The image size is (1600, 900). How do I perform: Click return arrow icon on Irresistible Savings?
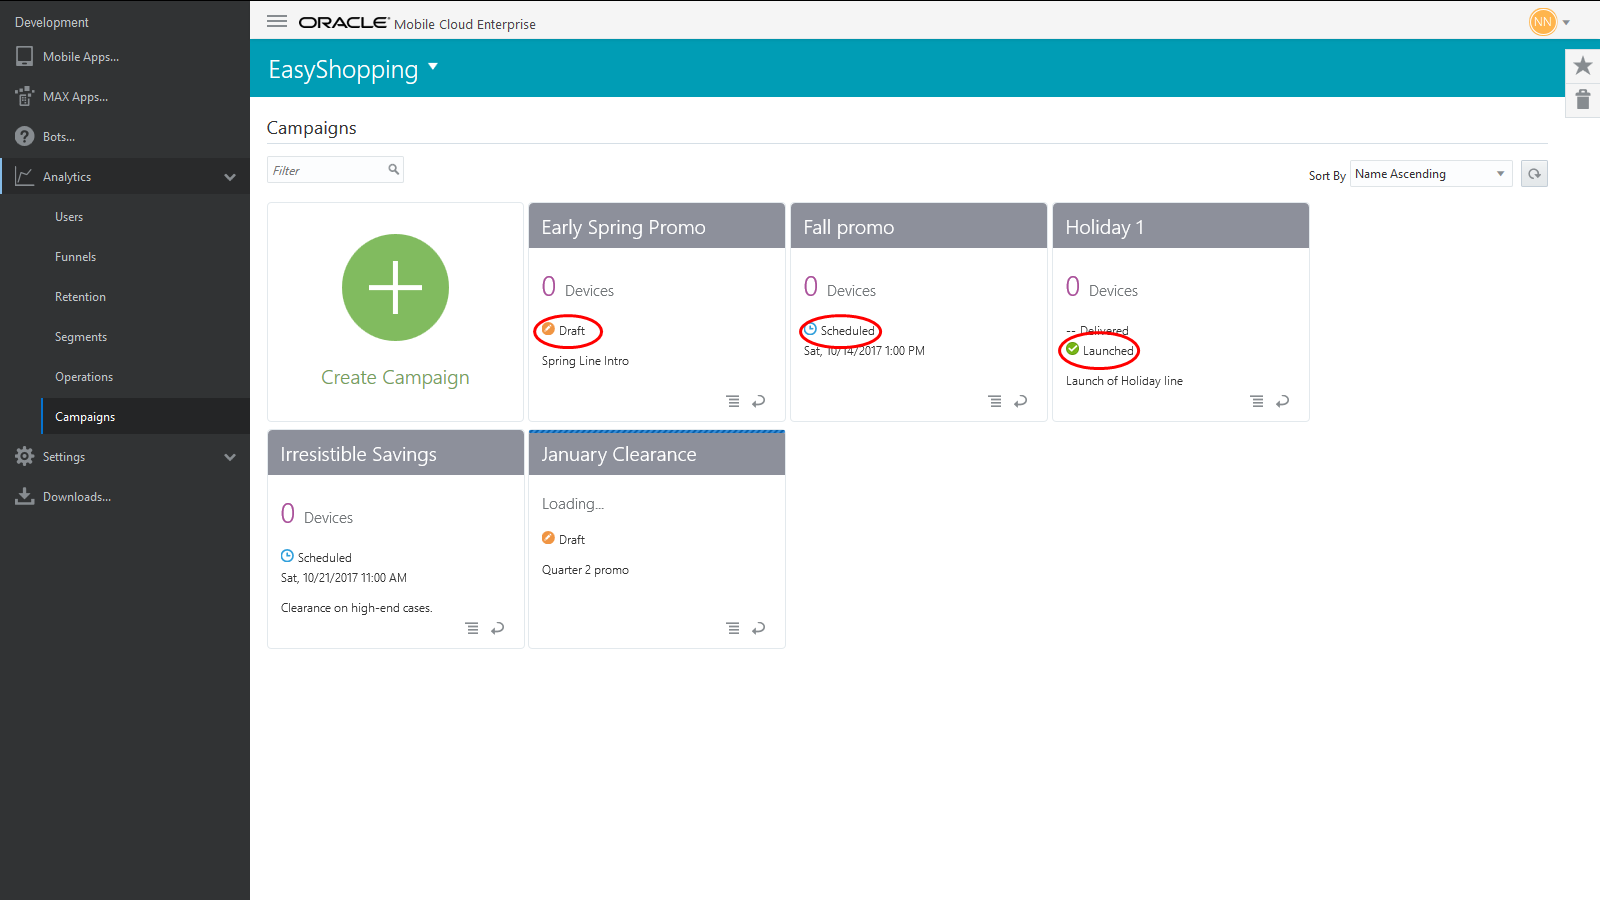point(498,628)
